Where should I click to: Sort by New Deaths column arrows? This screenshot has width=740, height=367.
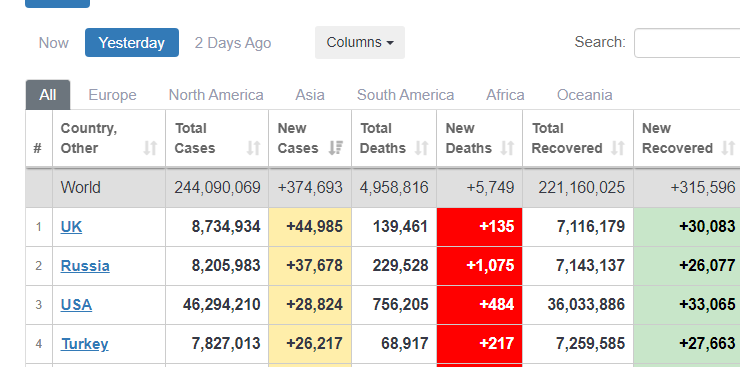pyautogui.click(x=507, y=148)
